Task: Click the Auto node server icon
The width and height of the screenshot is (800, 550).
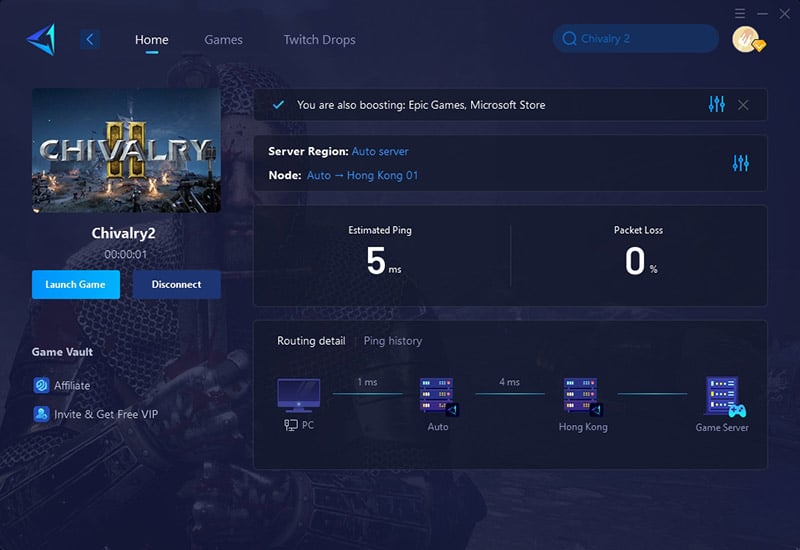Action: pyautogui.click(x=438, y=396)
